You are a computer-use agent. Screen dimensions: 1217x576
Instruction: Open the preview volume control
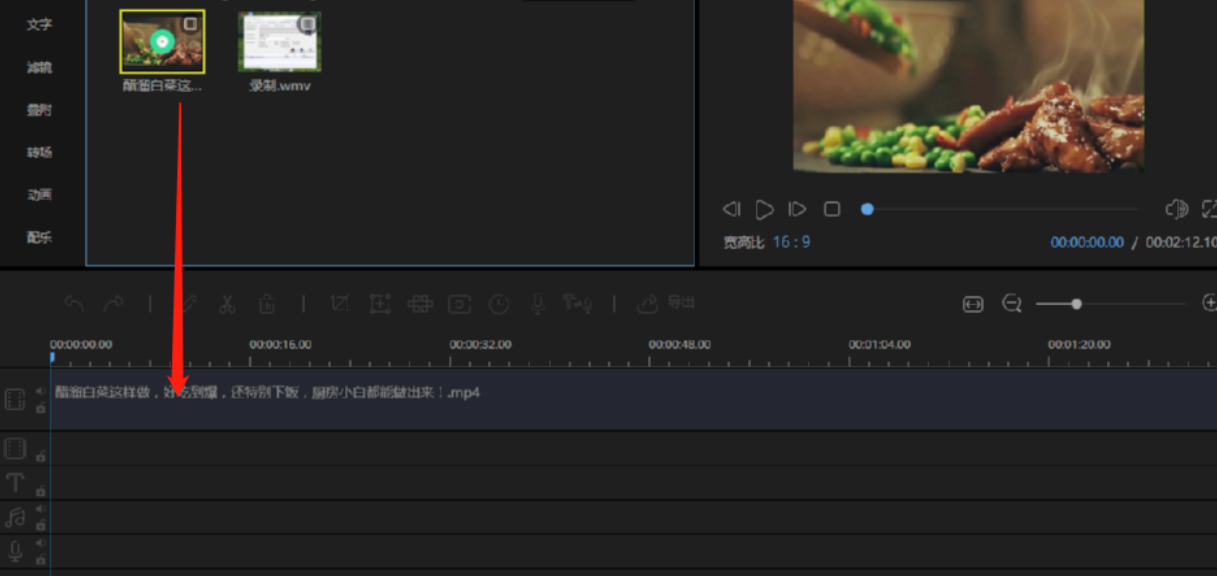click(x=1177, y=209)
